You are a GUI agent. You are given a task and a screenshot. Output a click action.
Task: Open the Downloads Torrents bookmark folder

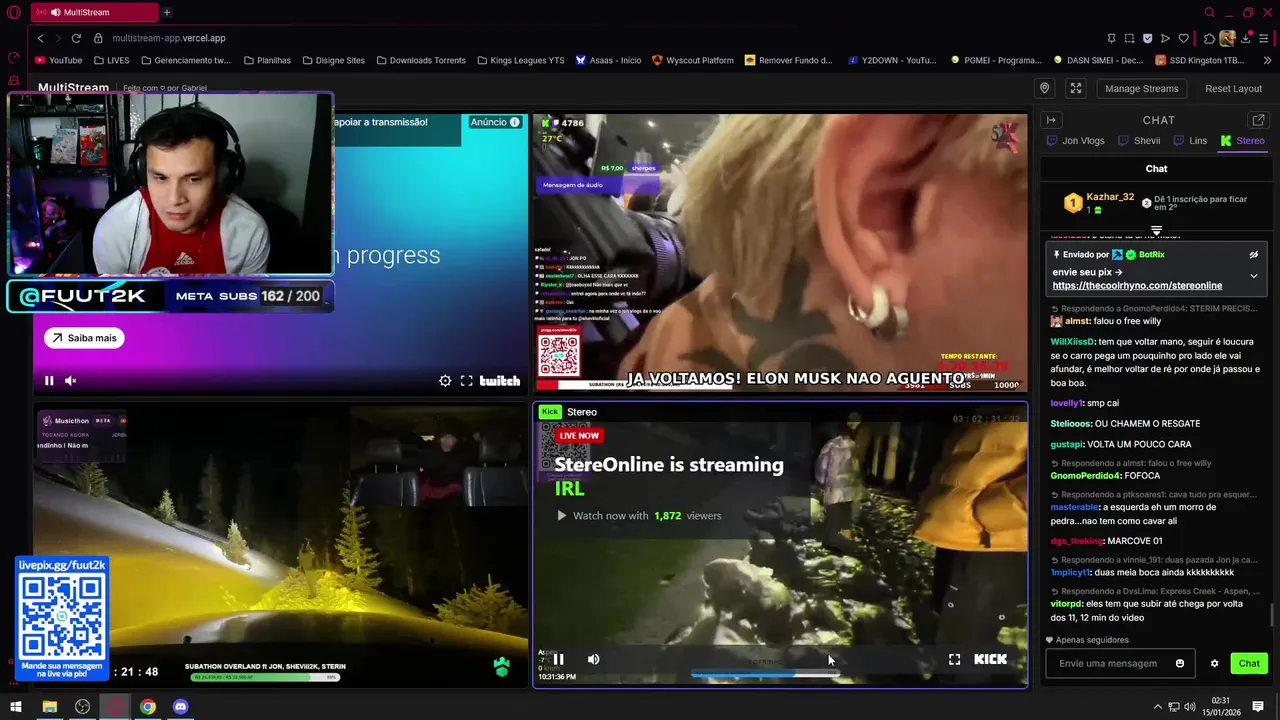click(x=420, y=60)
